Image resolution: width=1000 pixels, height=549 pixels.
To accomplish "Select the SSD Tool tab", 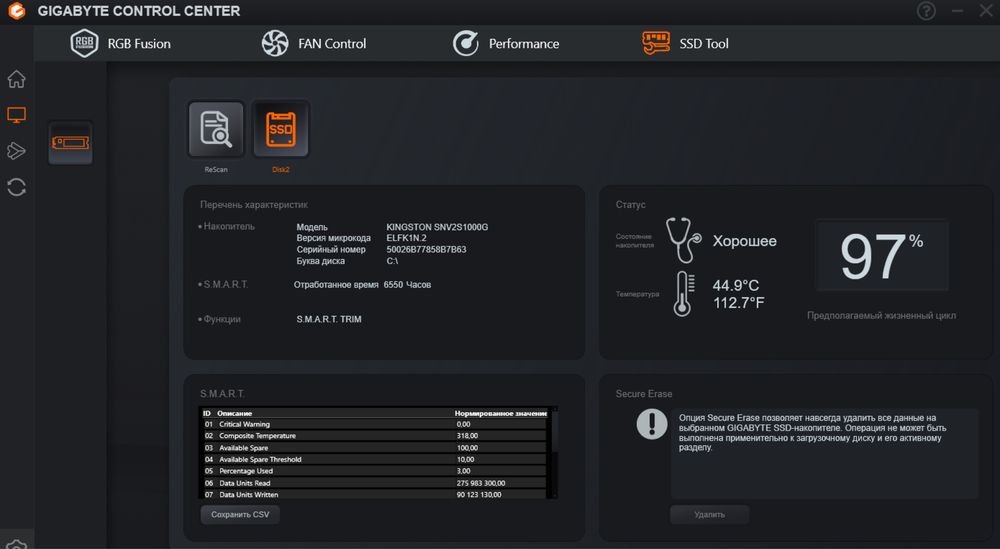I will [685, 43].
